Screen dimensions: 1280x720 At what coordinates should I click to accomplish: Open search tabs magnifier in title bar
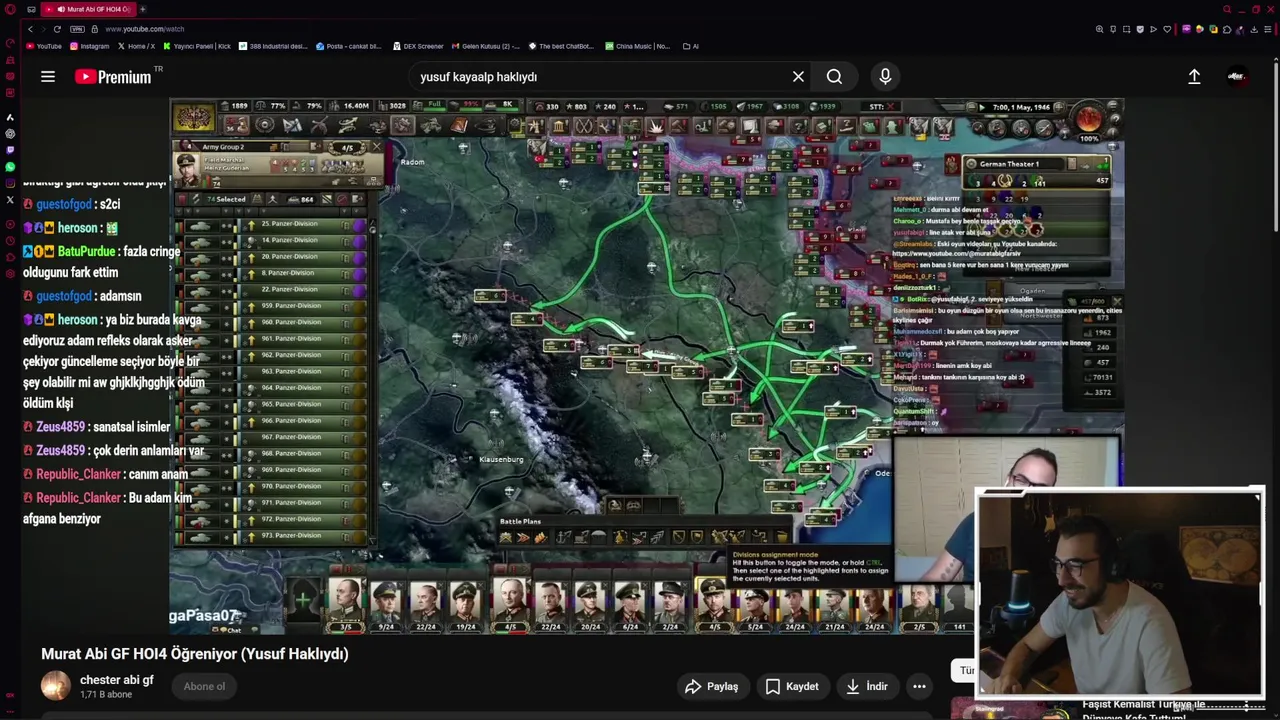pyautogui.click(x=1227, y=9)
